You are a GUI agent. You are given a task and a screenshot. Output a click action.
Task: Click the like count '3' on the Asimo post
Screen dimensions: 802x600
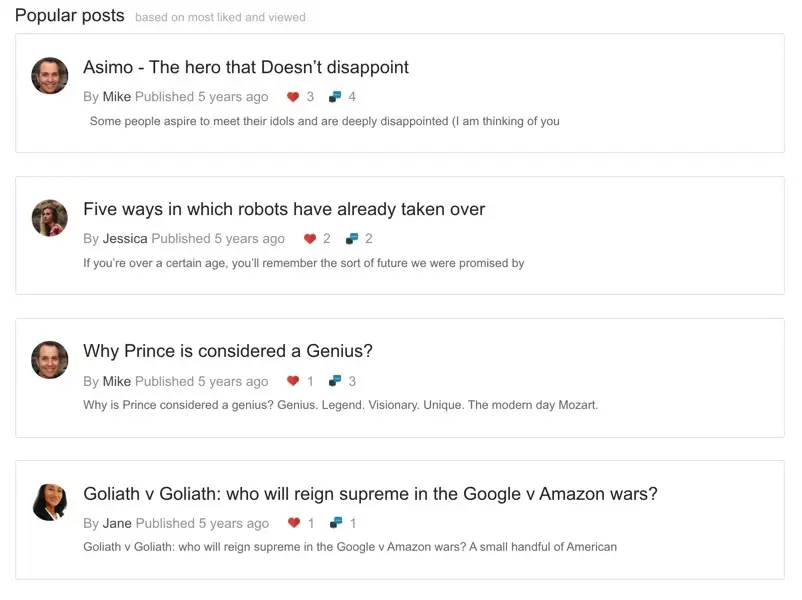pyautogui.click(x=309, y=97)
